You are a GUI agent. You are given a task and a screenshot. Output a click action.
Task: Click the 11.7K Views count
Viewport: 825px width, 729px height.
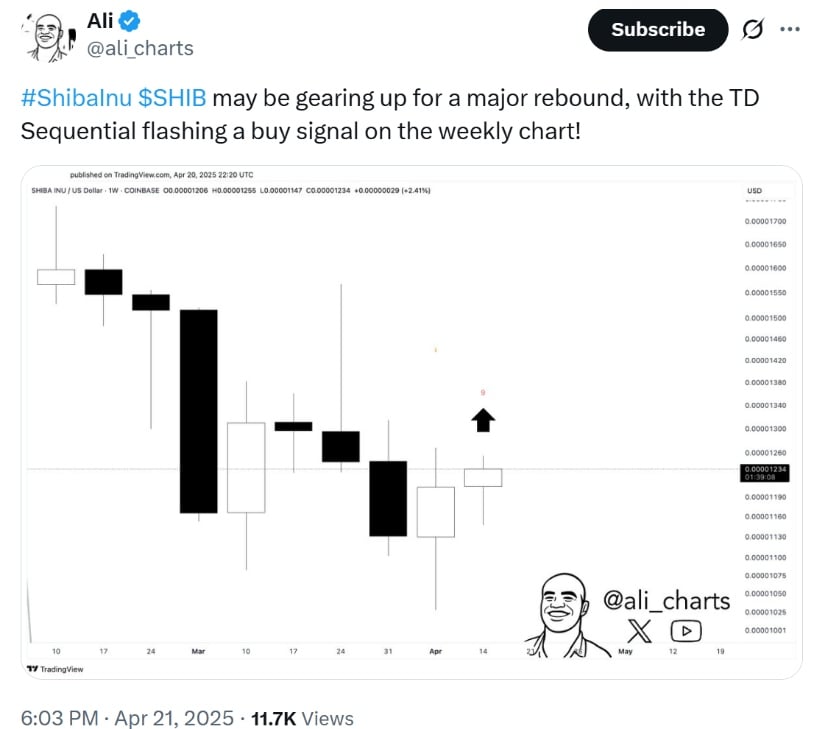coord(301,718)
